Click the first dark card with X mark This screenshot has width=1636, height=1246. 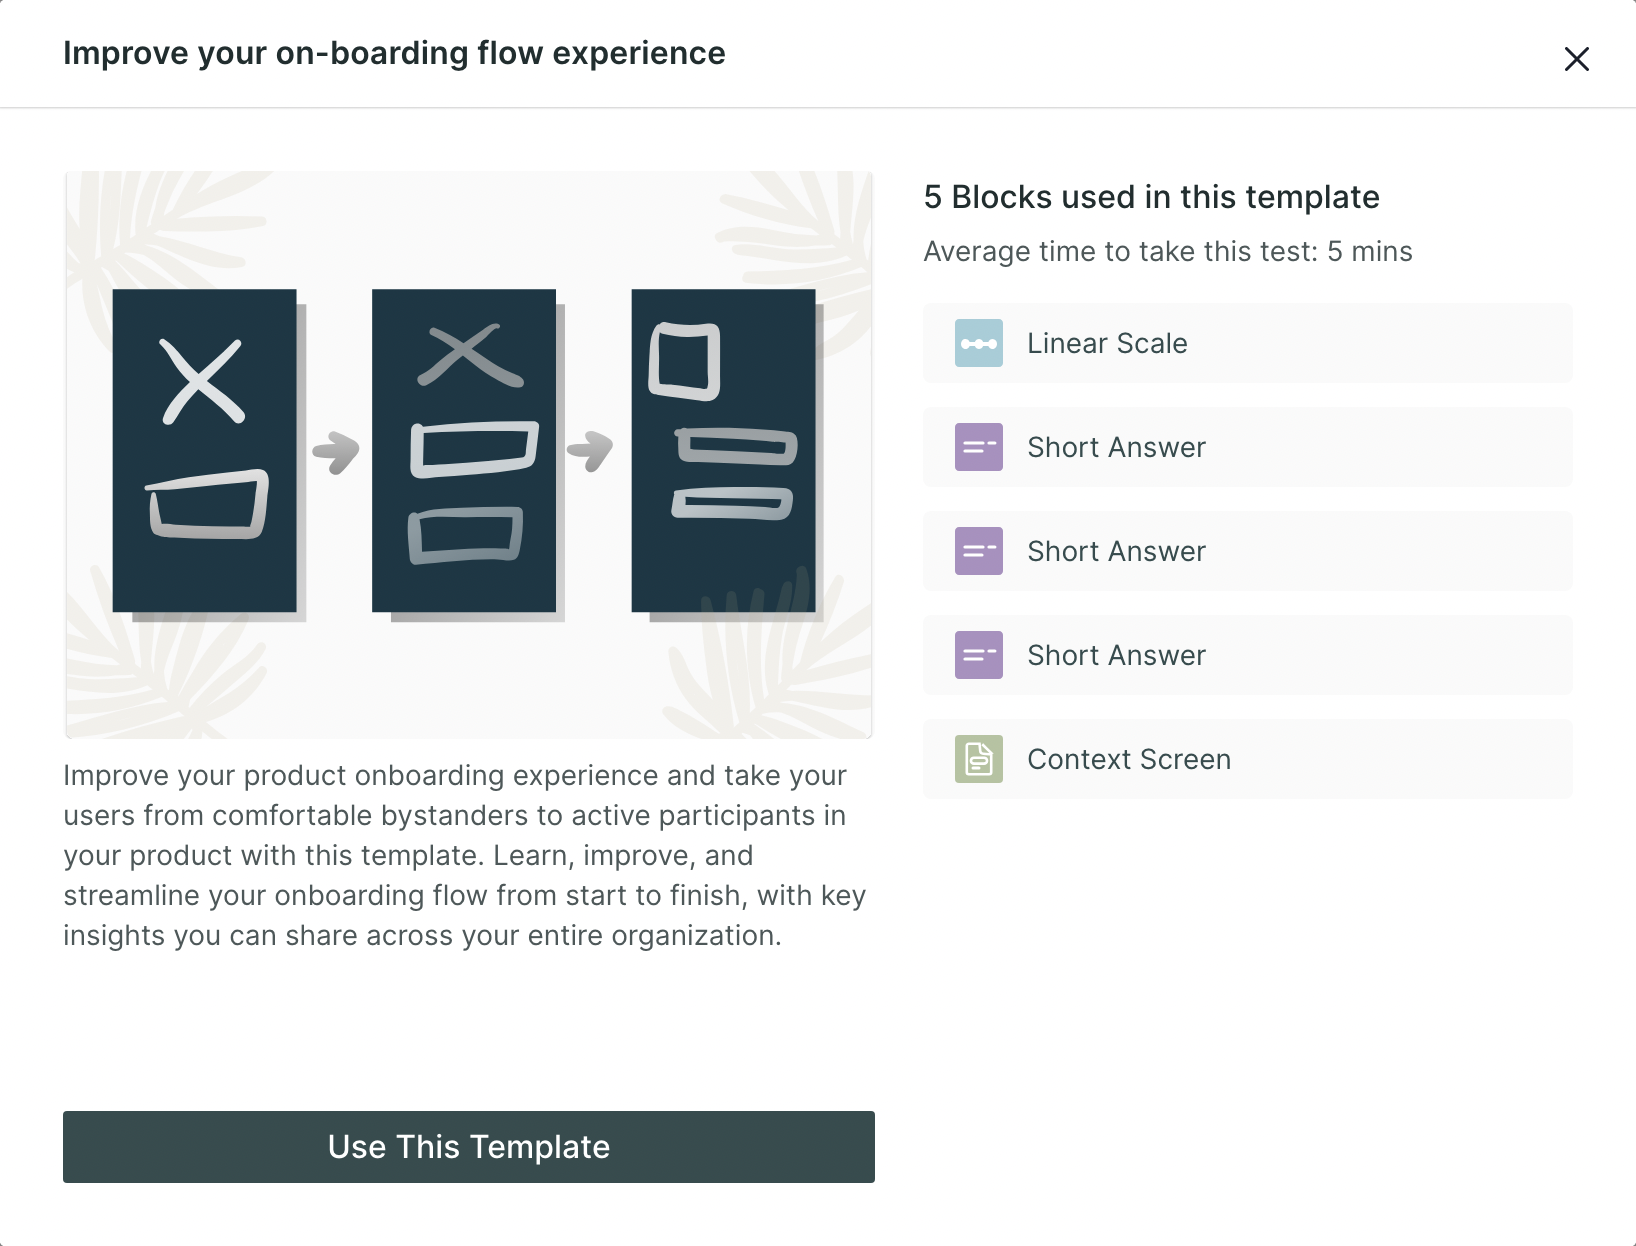pos(205,451)
